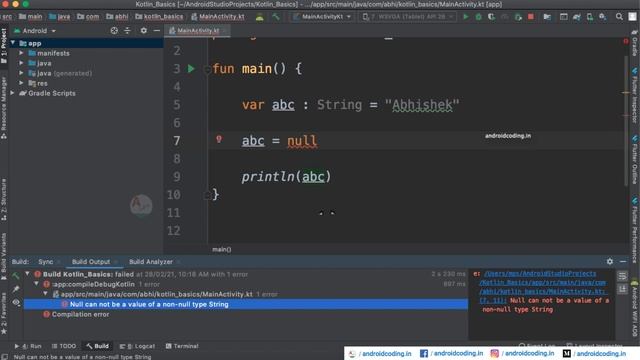
Task: Open the AVD Manager icon in the toolbar
Action: tap(590, 17)
